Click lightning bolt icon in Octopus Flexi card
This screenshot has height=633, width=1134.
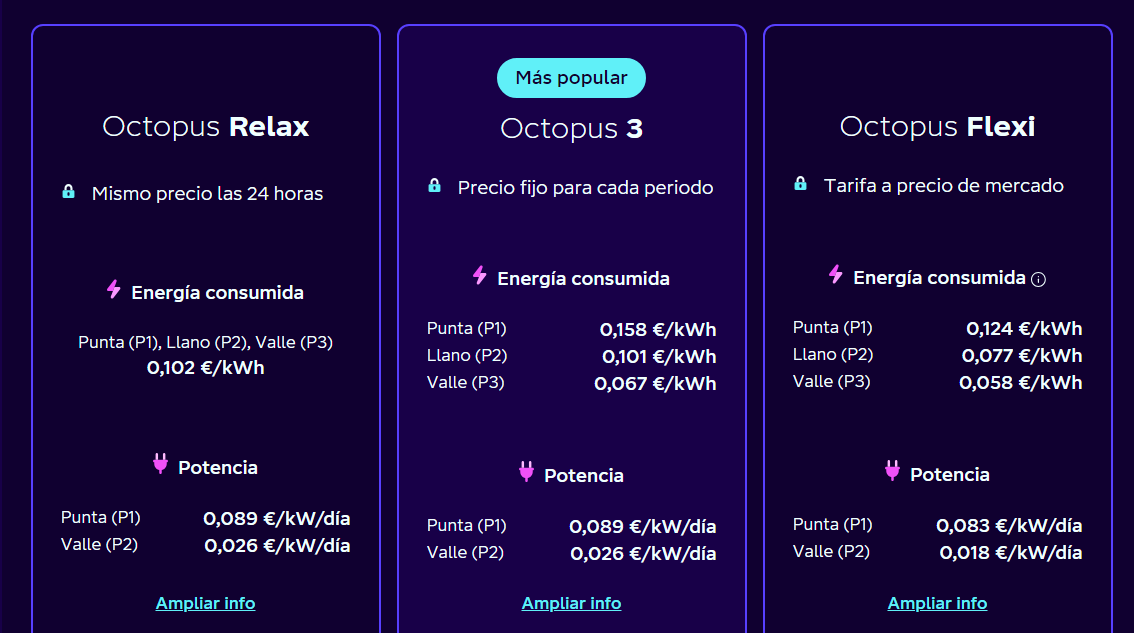(835, 275)
